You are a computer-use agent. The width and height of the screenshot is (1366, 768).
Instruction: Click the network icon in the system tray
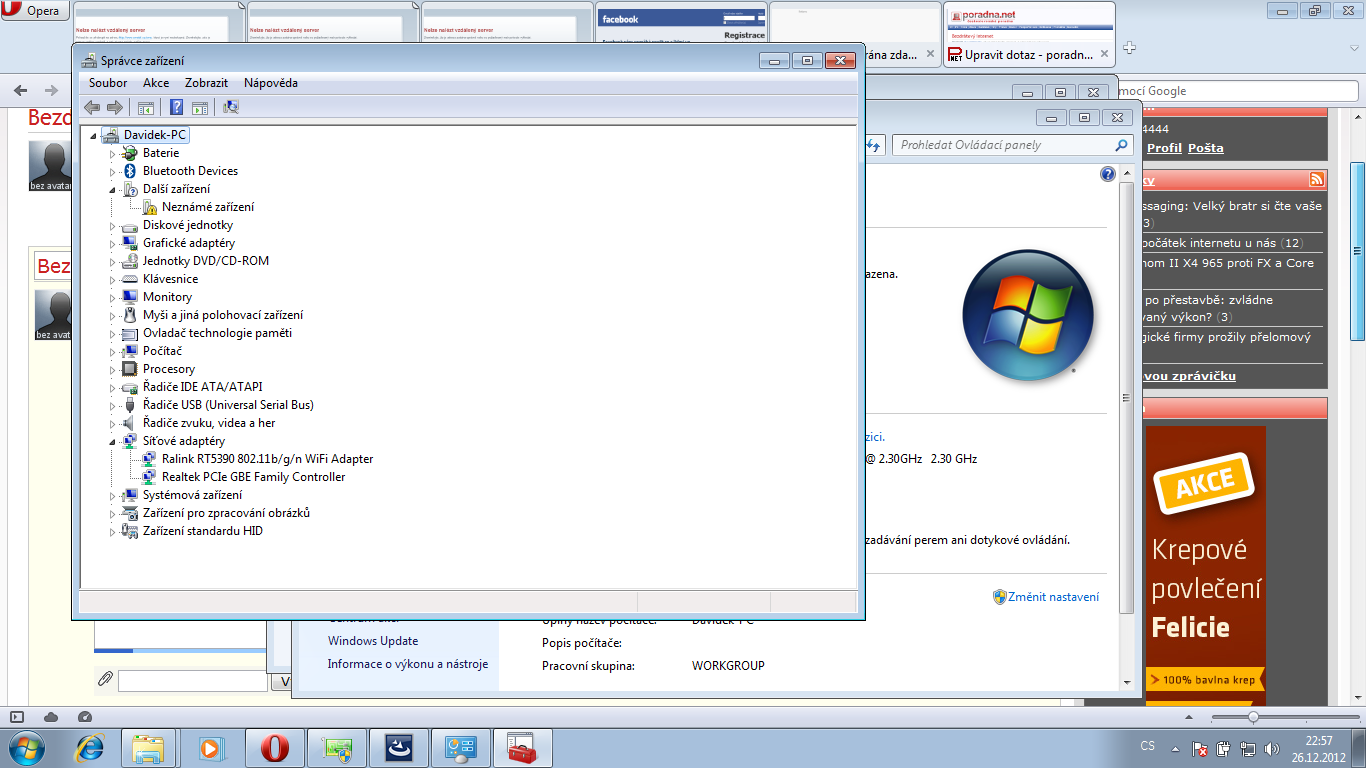tap(1249, 748)
